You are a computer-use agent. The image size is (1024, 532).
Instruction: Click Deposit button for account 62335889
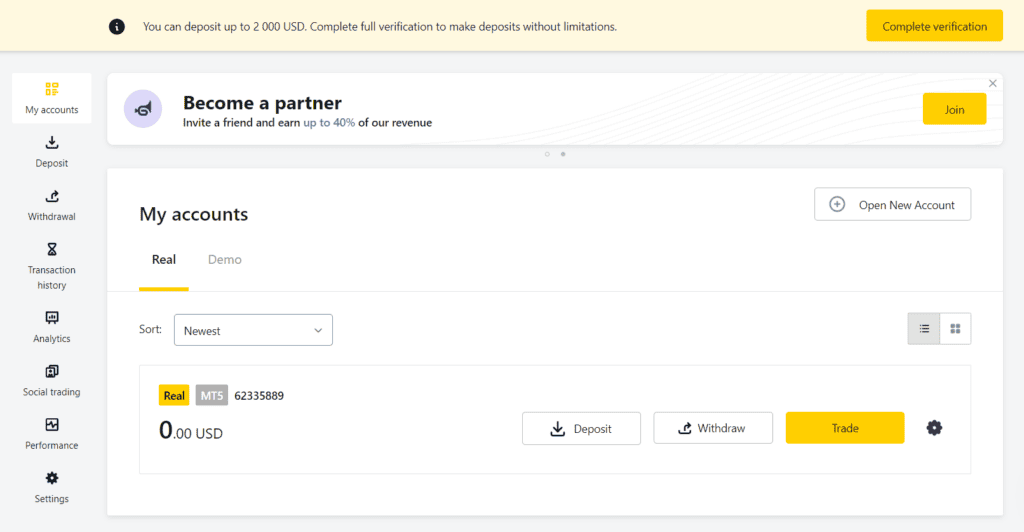coord(581,429)
